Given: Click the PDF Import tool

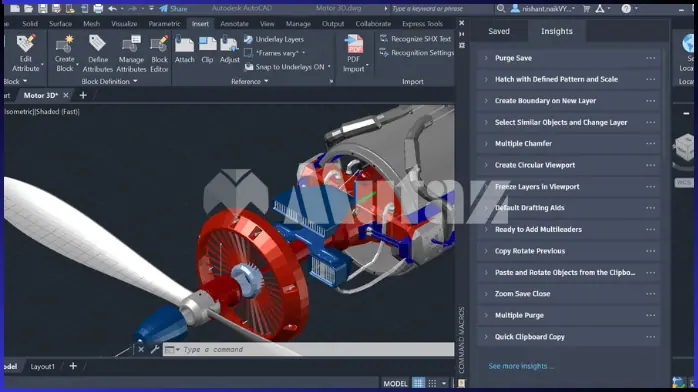Looking at the screenshot, I should pyautogui.click(x=354, y=53).
